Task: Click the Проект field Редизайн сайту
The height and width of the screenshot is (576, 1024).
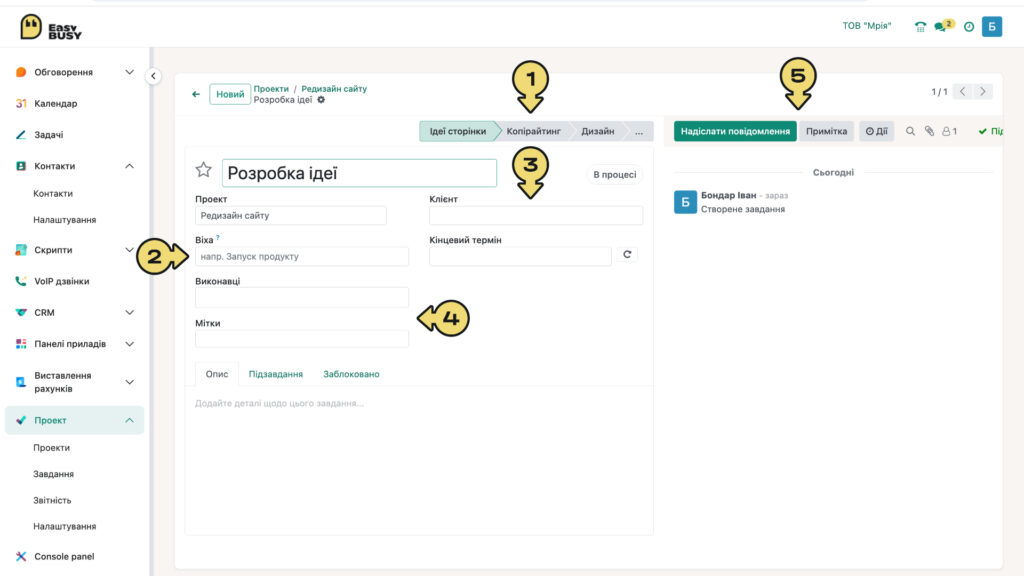Action: [x=291, y=216]
